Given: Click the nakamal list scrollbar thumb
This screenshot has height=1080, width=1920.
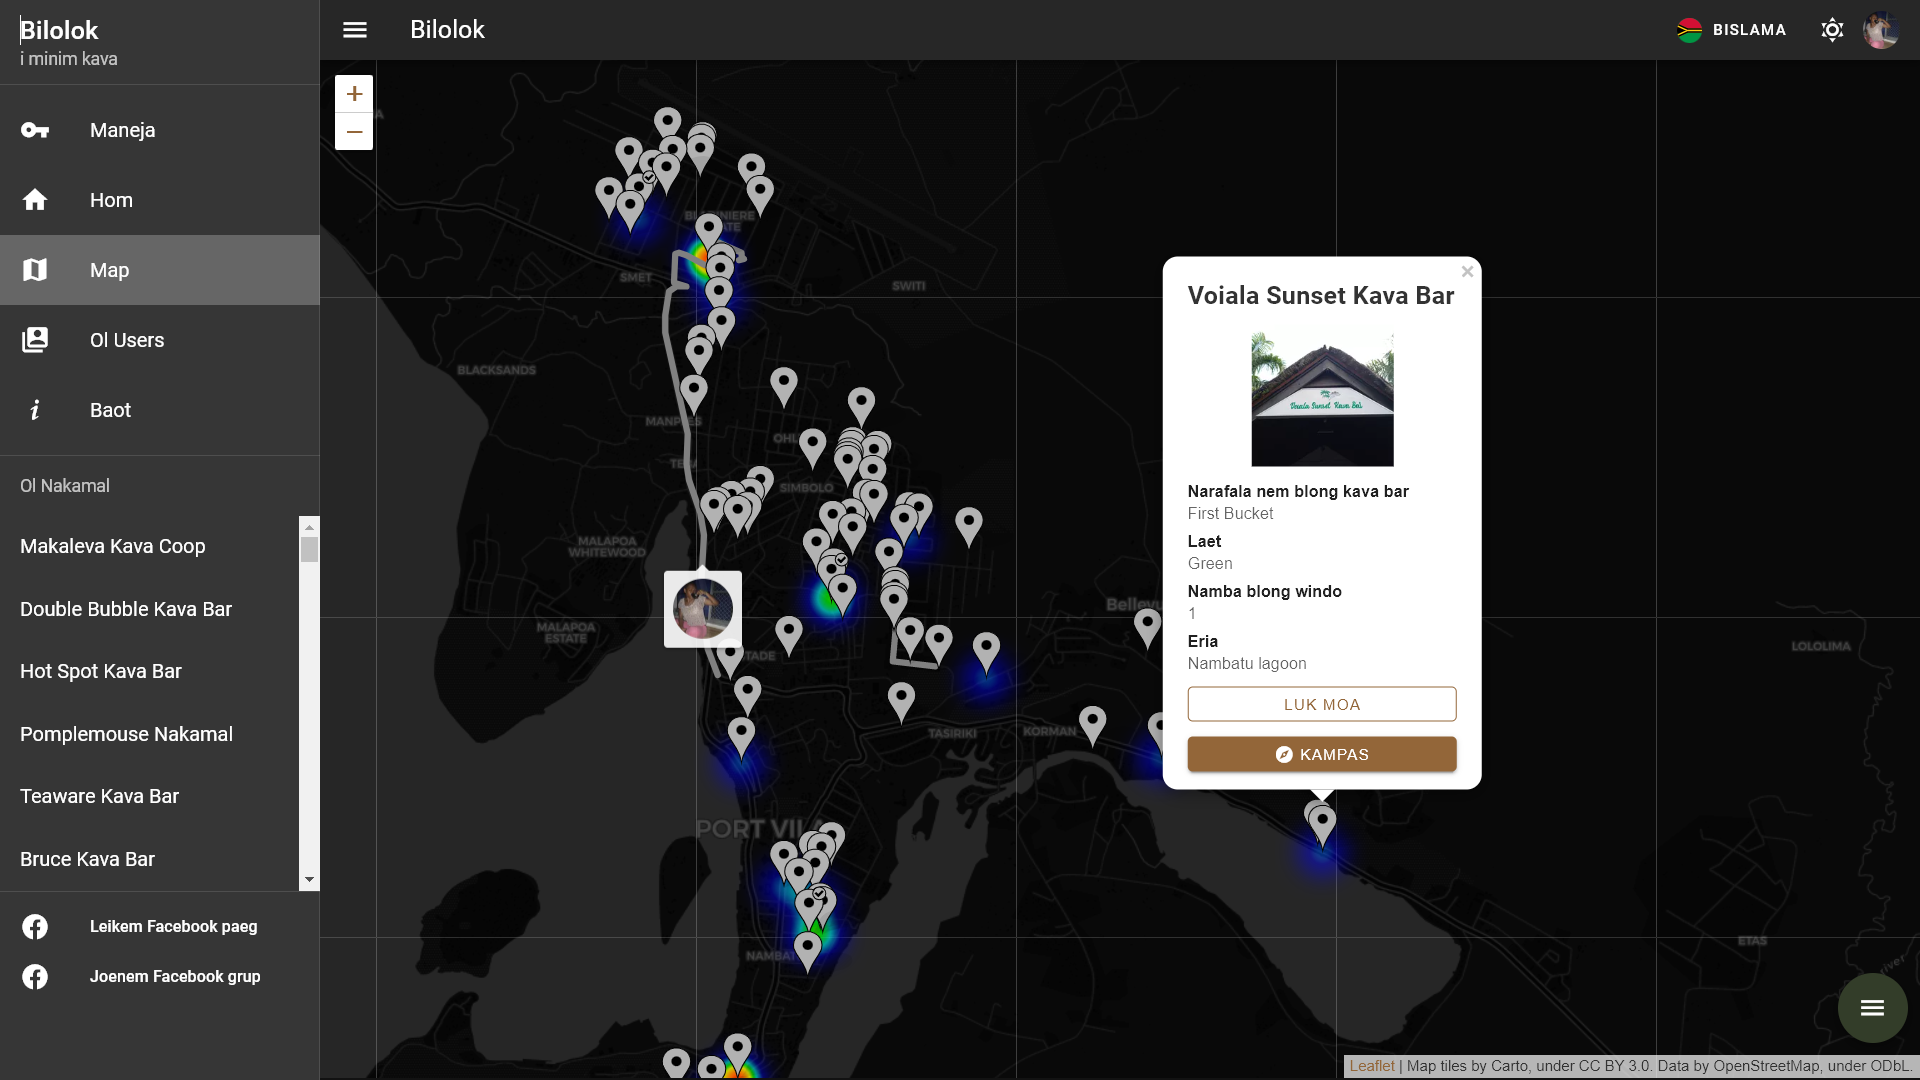Looking at the screenshot, I should click(x=309, y=549).
